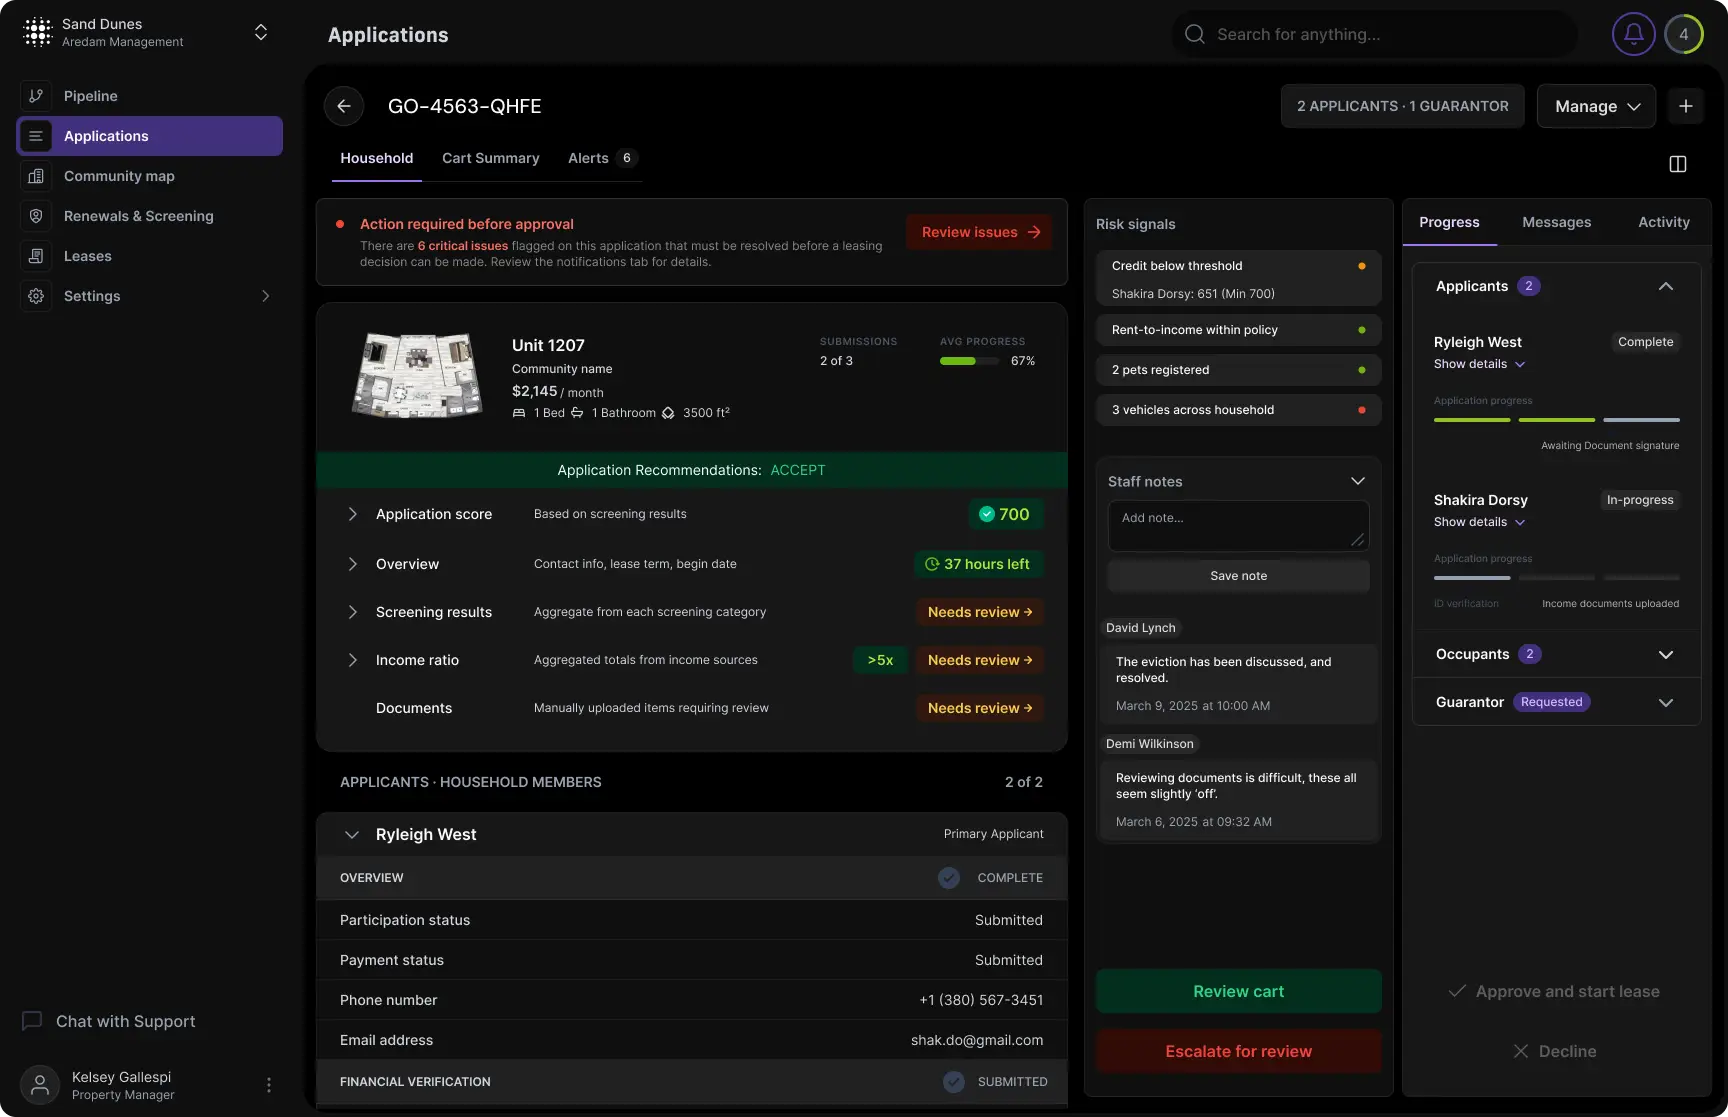Switch to the Cart Summary tab
The width and height of the screenshot is (1728, 1117).
491,158
